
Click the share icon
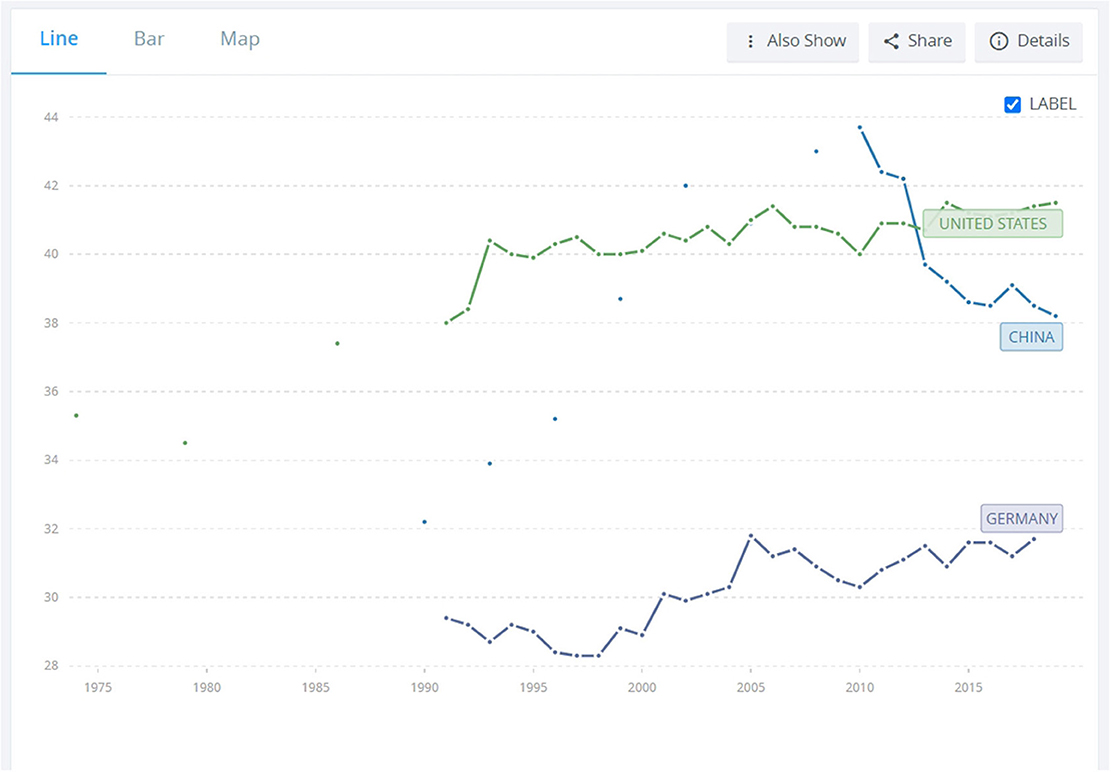click(891, 41)
